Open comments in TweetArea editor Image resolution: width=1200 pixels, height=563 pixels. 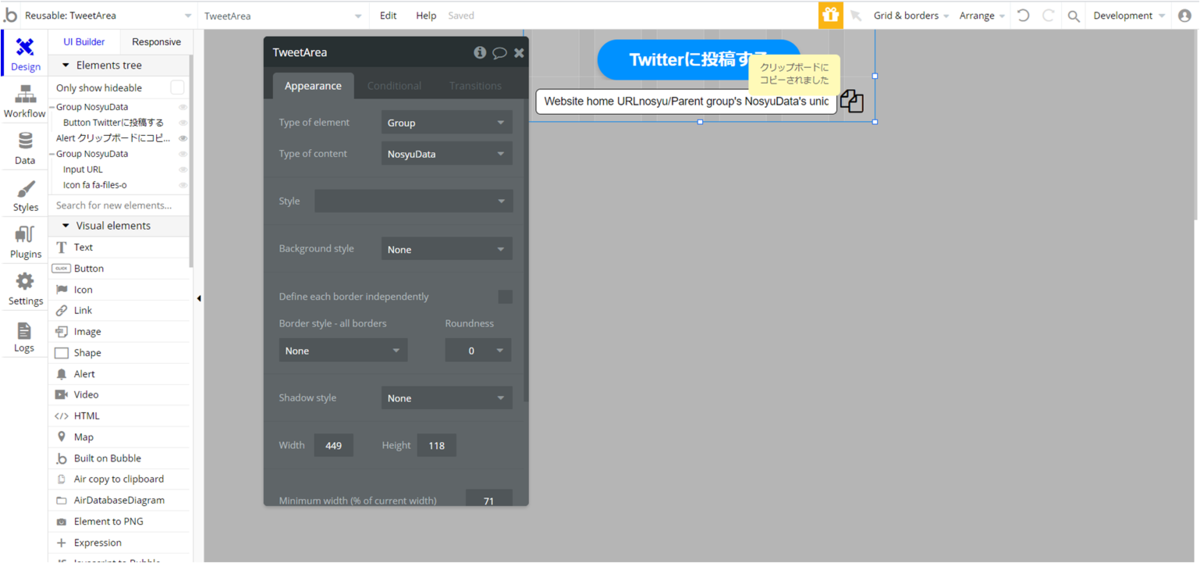pyautogui.click(x=499, y=52)
